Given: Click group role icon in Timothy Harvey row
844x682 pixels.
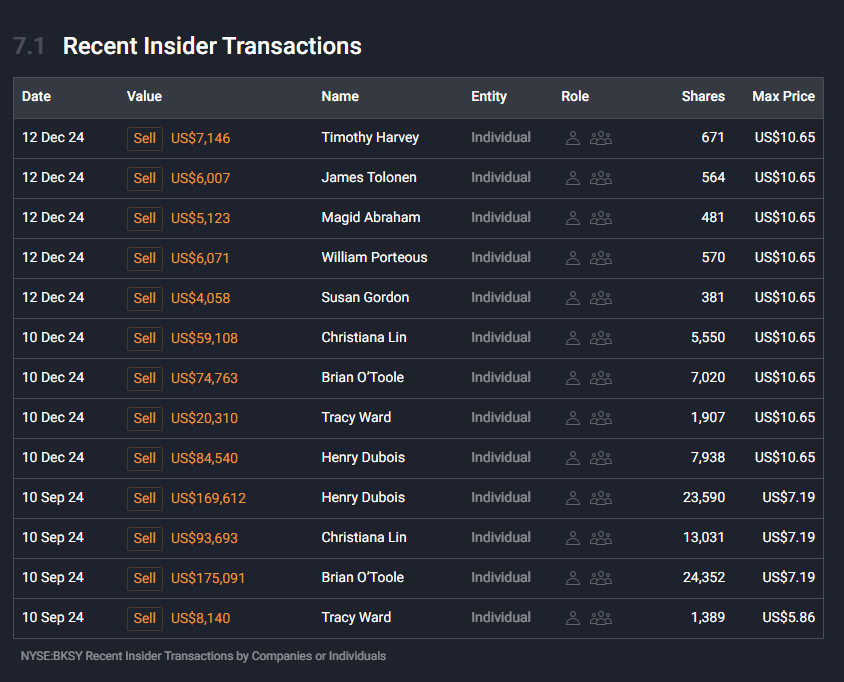Looking at the screenshot, I should tap(601, 138).
